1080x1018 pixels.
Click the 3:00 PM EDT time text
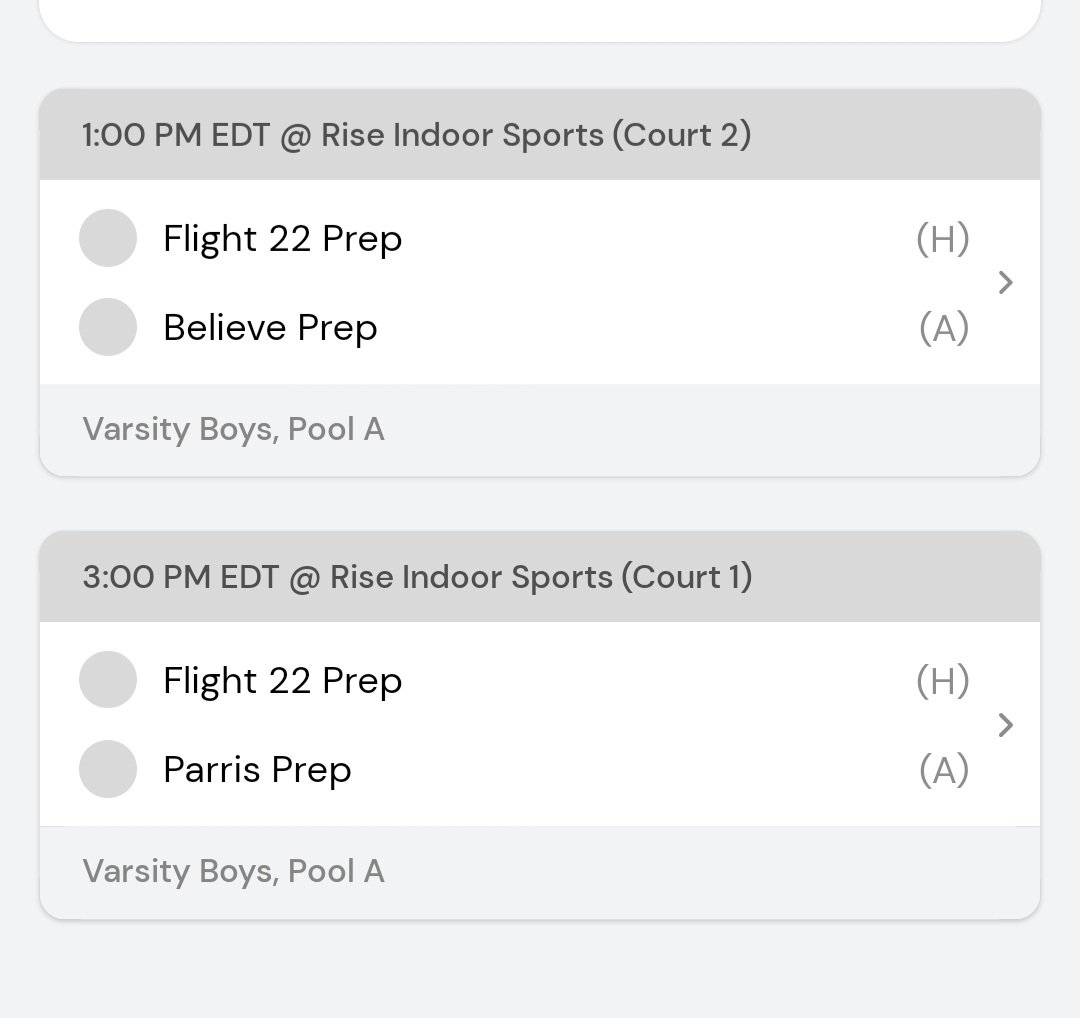pos(180,577)
